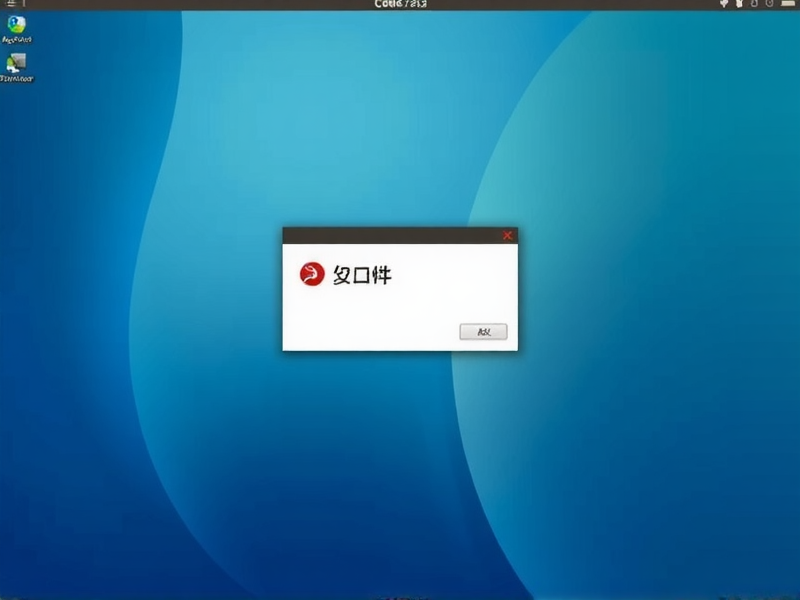800x600 pixels.
Task: Open the rightmost system tray icon
Action: 787,5
